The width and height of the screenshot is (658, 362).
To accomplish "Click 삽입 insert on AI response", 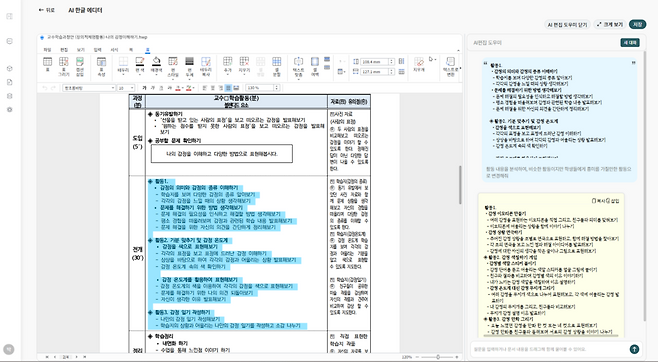I will (613, 201).
